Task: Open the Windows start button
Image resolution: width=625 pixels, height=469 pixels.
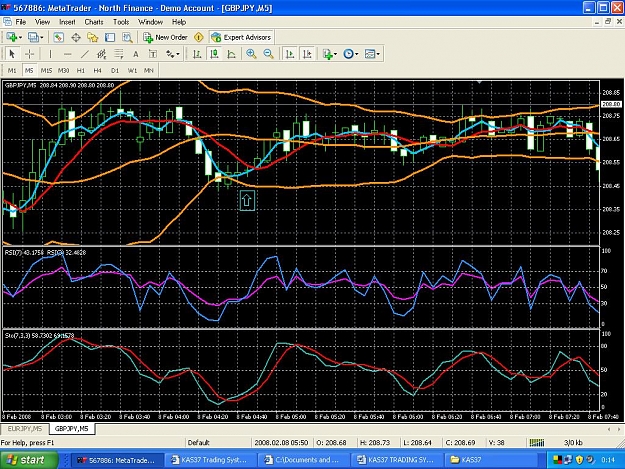Action: pyautogui.click(x=29, y=460)
